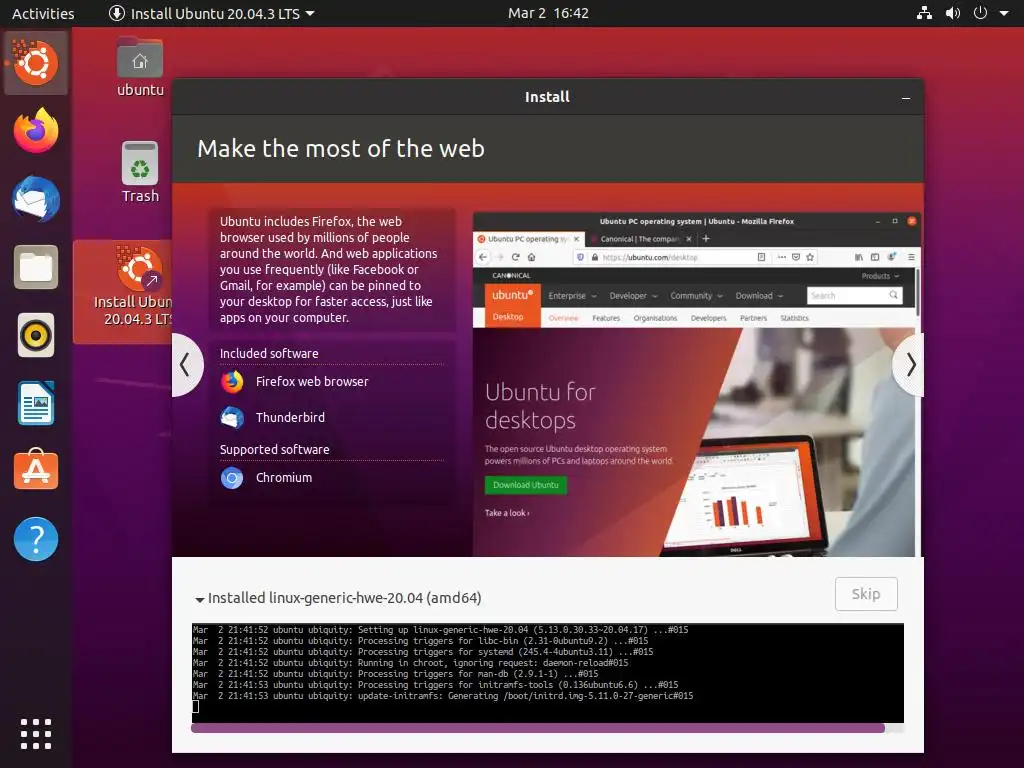
Task: Click the Firefox web browser icon in slide
Action: pos(232,381)
